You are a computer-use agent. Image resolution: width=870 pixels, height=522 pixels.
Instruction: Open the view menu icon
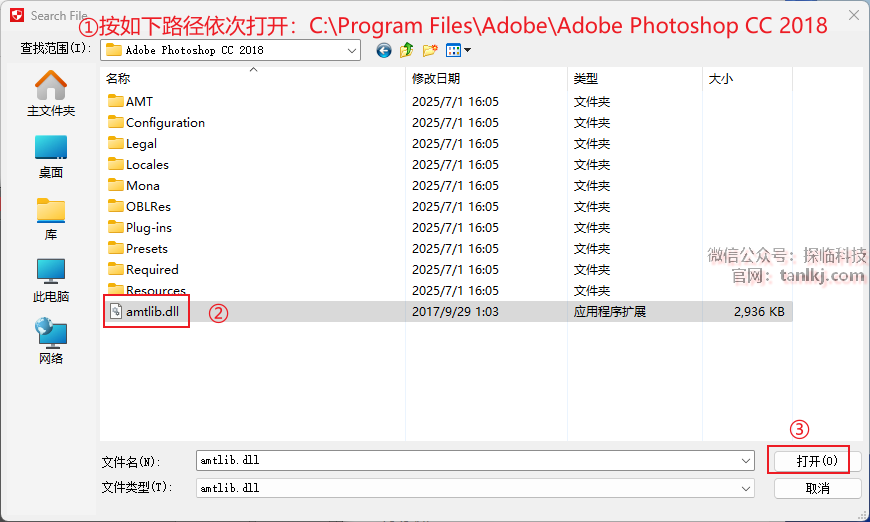click(458, 50)
